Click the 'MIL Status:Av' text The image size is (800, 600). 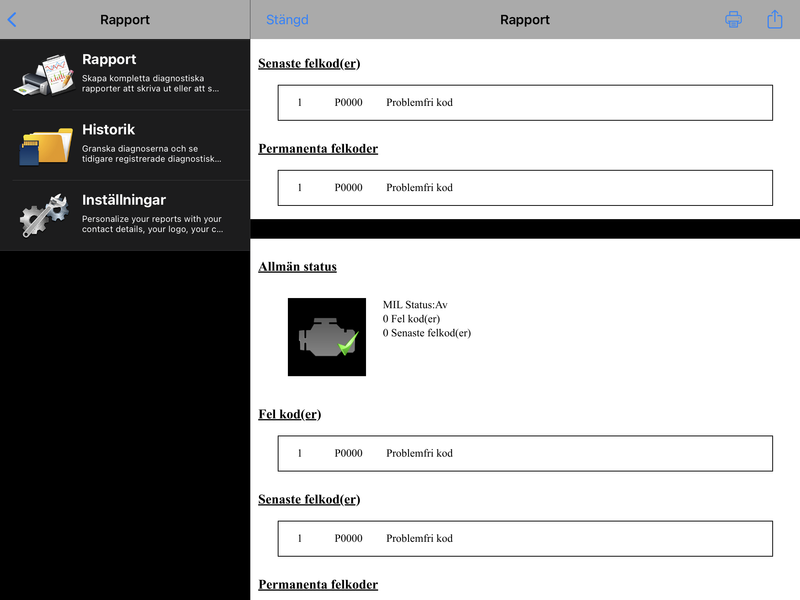[415, 305]
